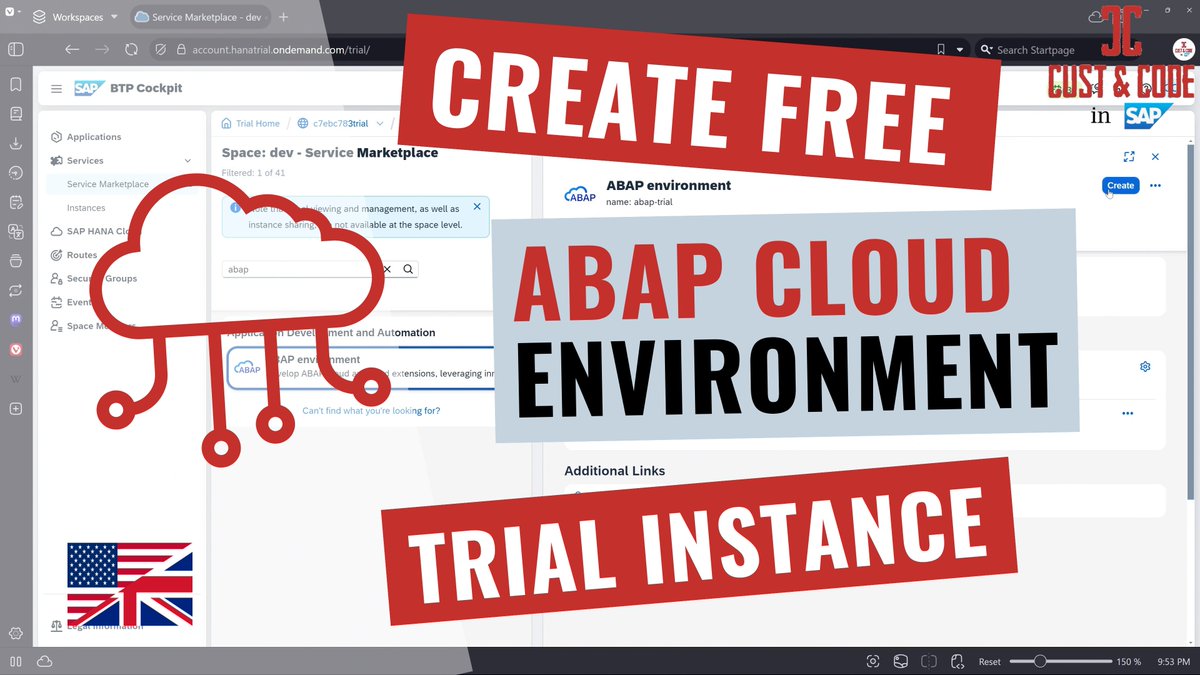Open the Bookmarks side panel
This screenshot has width=1200, height=675.
[x=15, y=85]
